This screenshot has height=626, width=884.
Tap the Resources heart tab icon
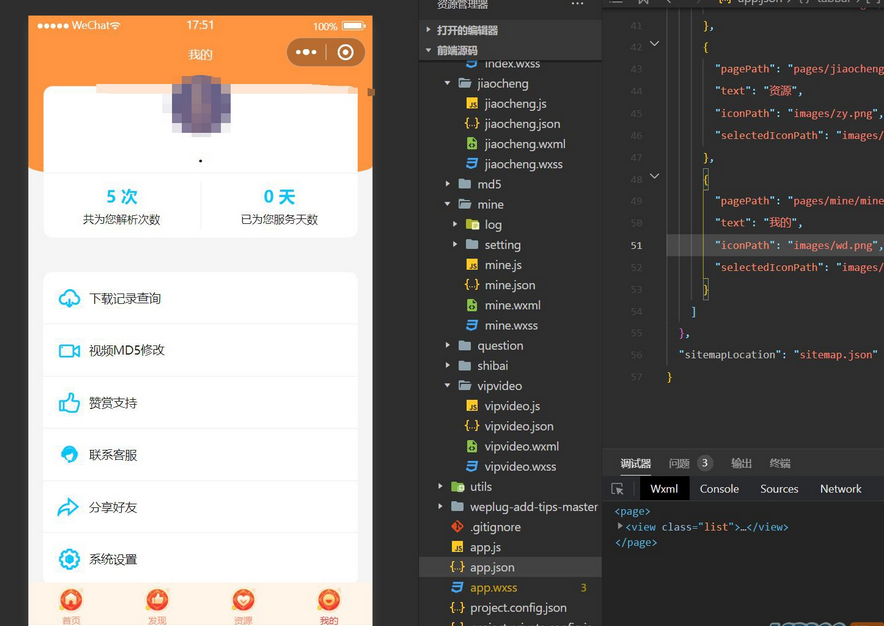(x=243, y=600)
